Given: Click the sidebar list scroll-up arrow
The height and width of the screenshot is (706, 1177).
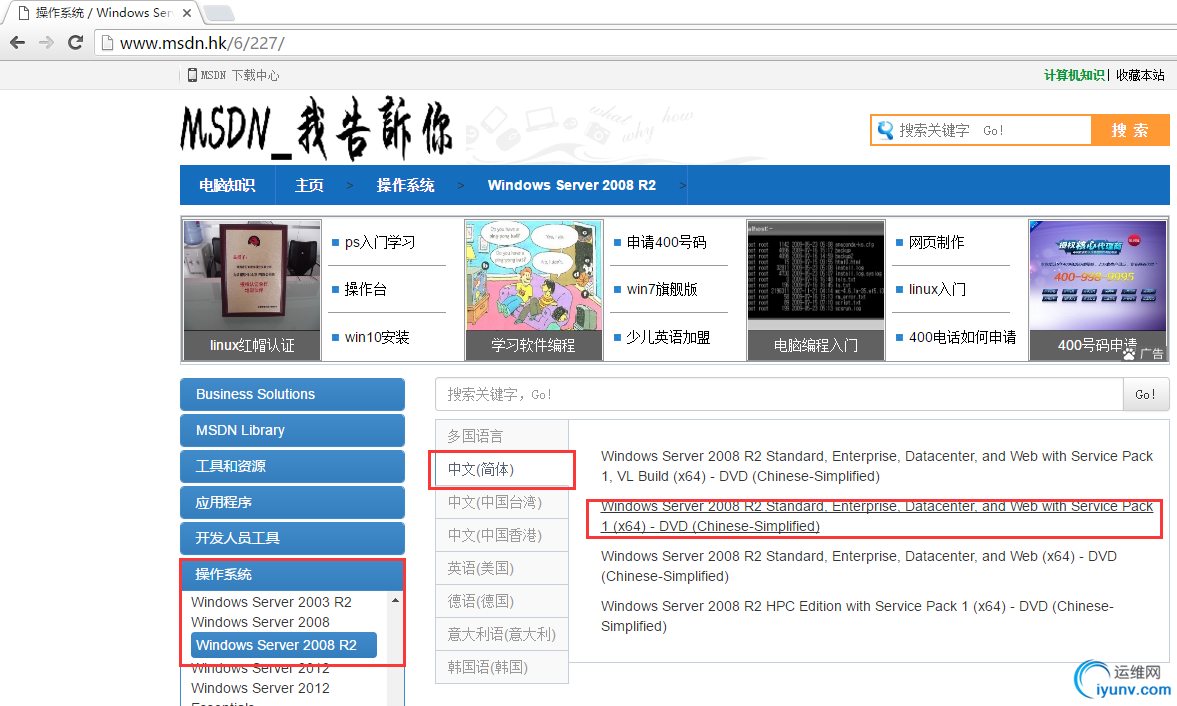Looking at the screenshot, I should point(396,600).
